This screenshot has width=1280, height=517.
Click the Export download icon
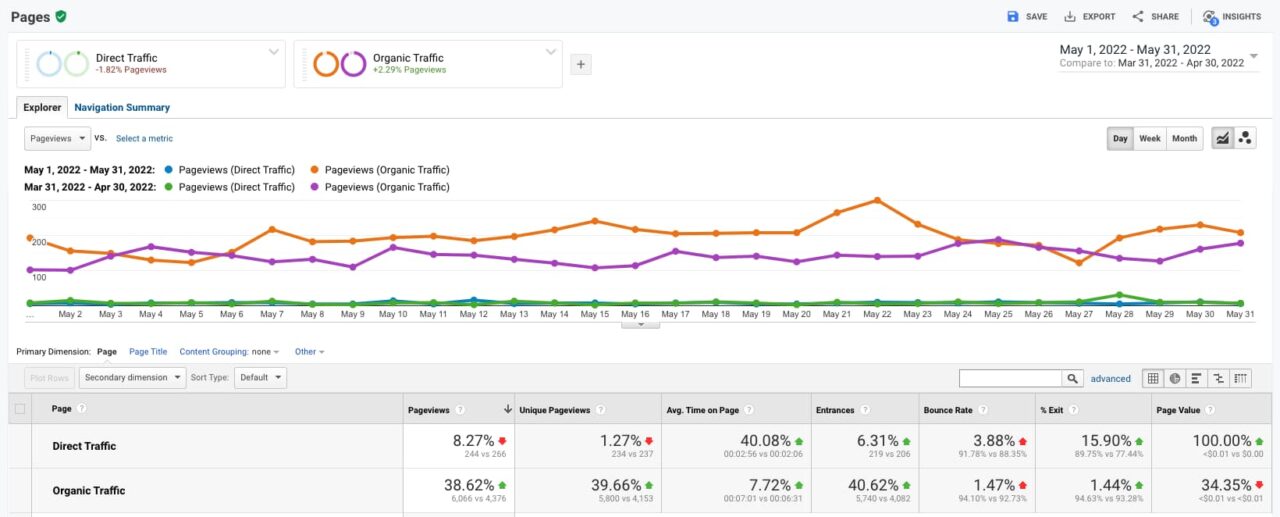pyautogui.click(x=1070, y=16)
